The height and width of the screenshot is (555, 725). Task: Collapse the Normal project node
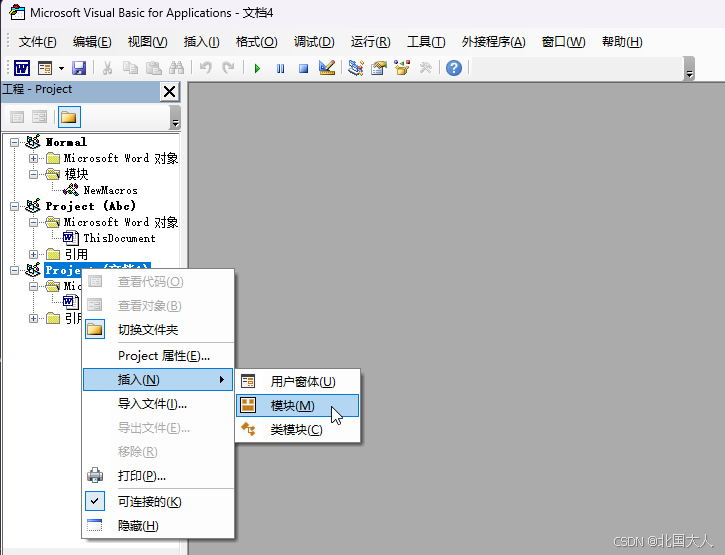coord(15,142)
